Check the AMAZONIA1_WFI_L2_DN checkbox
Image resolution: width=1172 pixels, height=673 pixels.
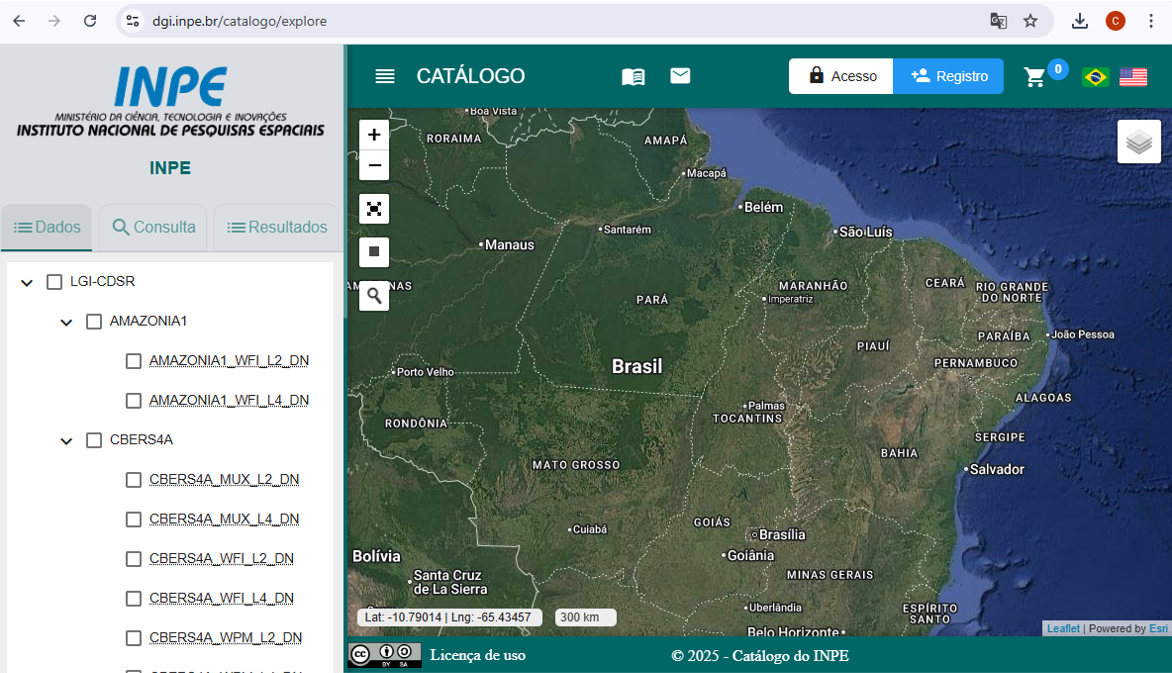pyautogui.click(x=134, y=361)
